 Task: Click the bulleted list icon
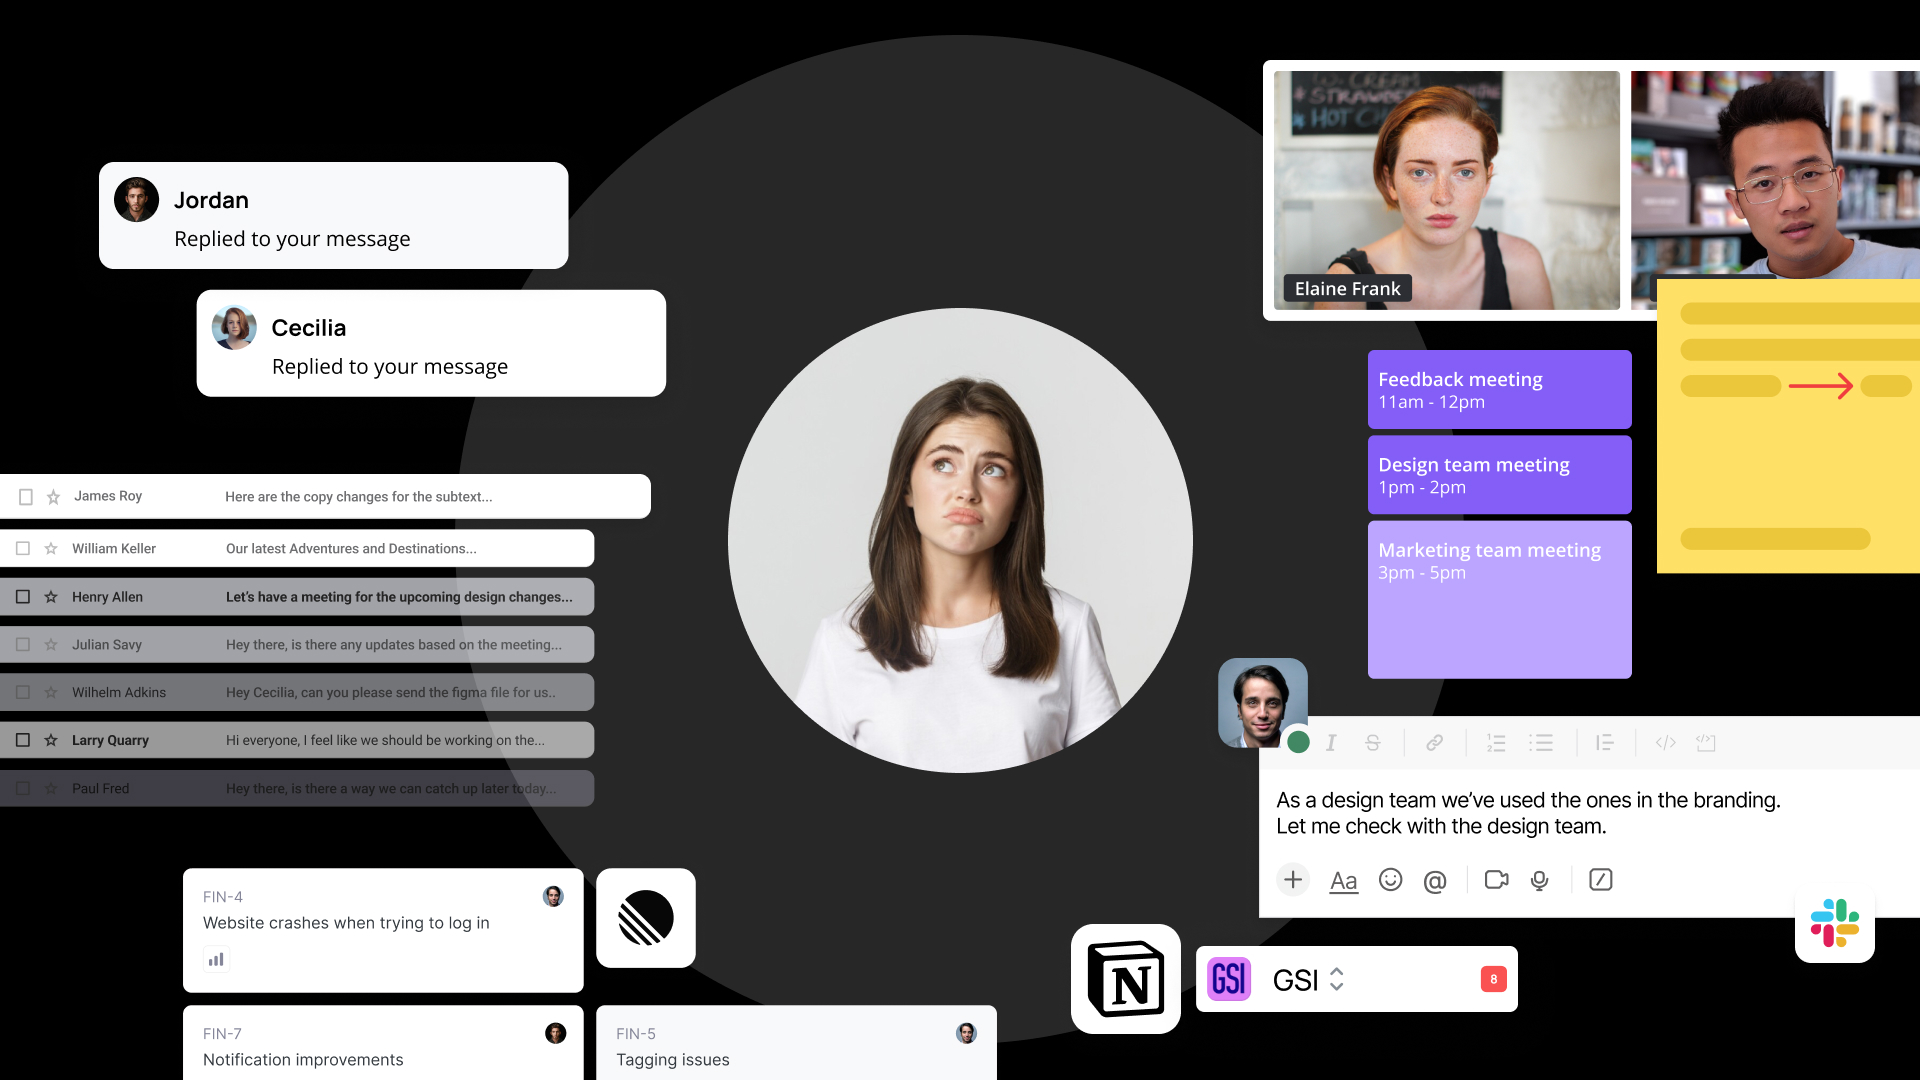tap(1541, 743)
